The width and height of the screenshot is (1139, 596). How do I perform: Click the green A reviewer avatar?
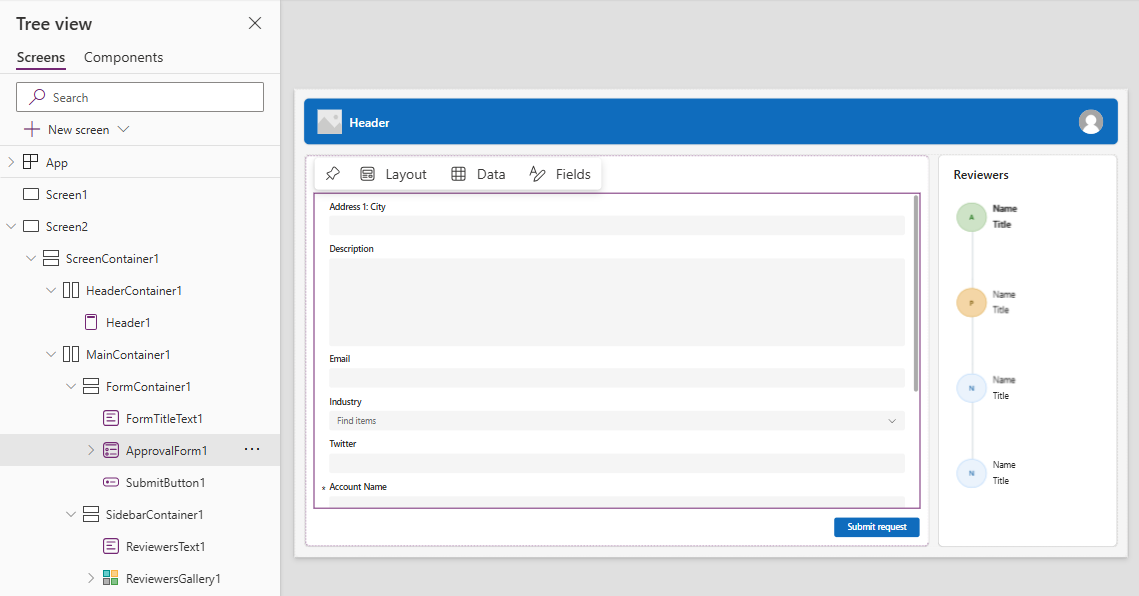[971, 217]
